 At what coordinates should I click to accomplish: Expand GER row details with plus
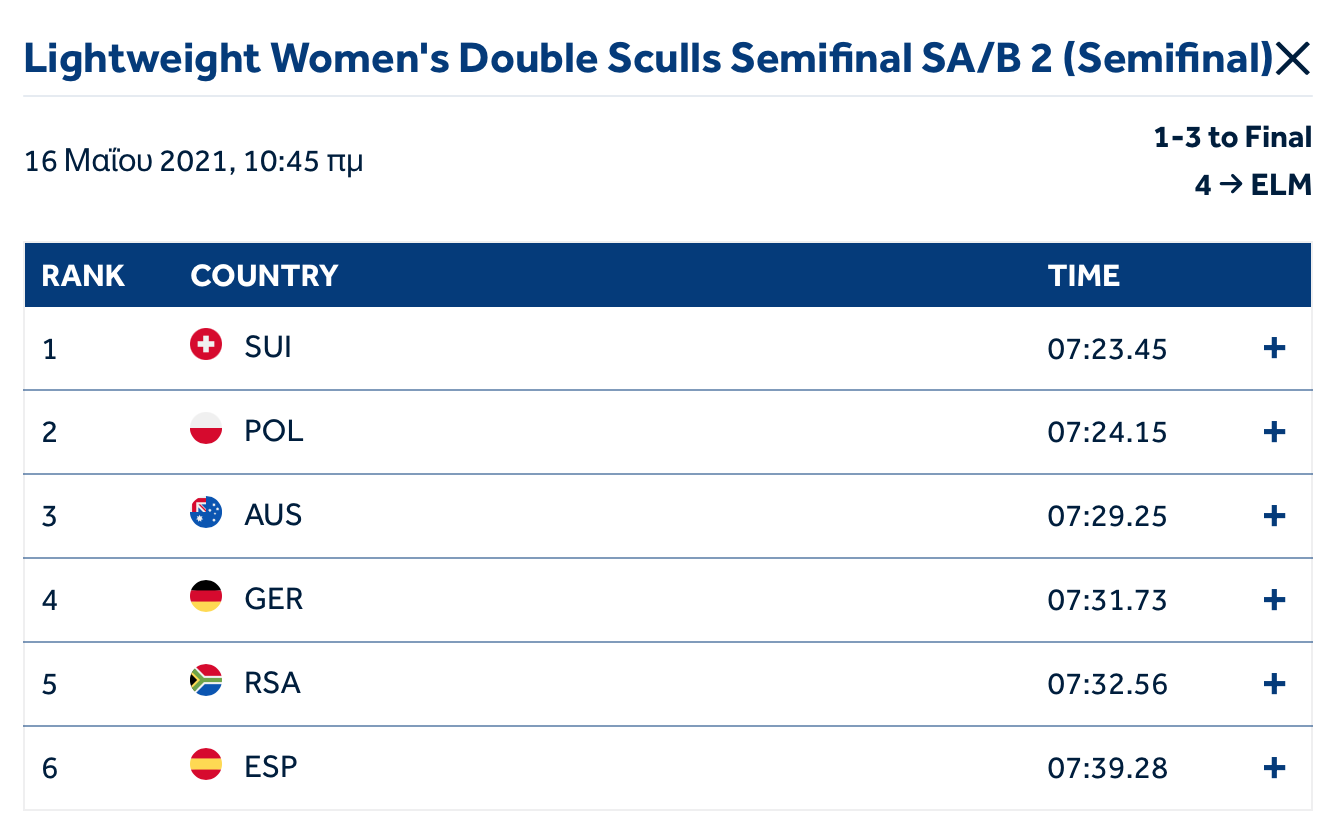click(x=1274, y=600)
